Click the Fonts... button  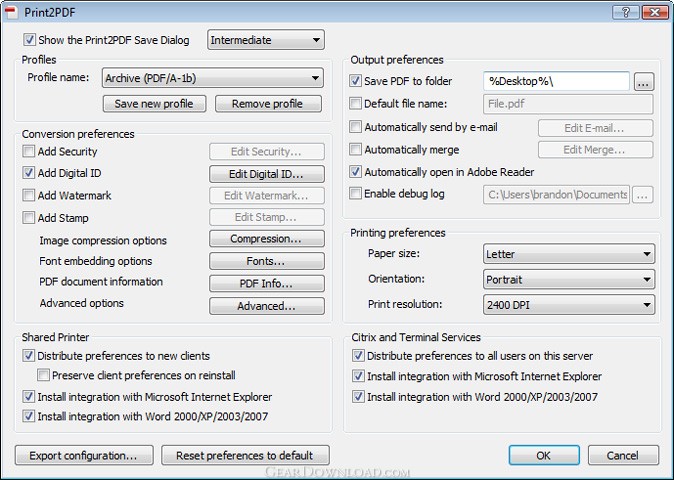click(x=267, y=261)
